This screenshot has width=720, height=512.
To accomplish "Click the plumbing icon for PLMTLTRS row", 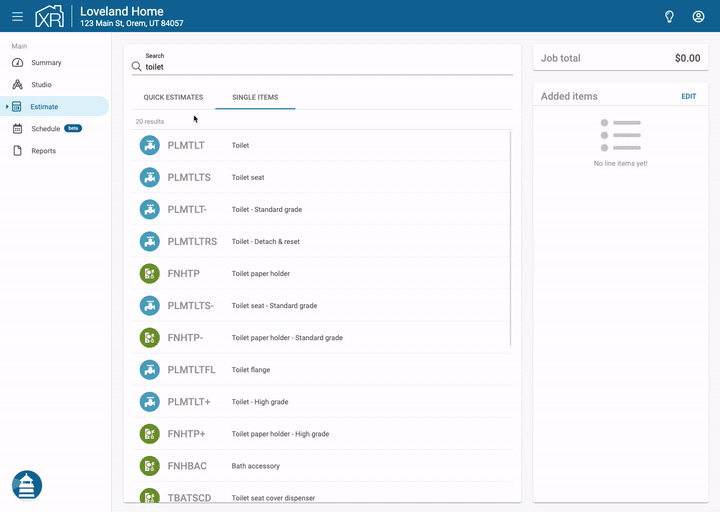I will [x=150, y=242].
